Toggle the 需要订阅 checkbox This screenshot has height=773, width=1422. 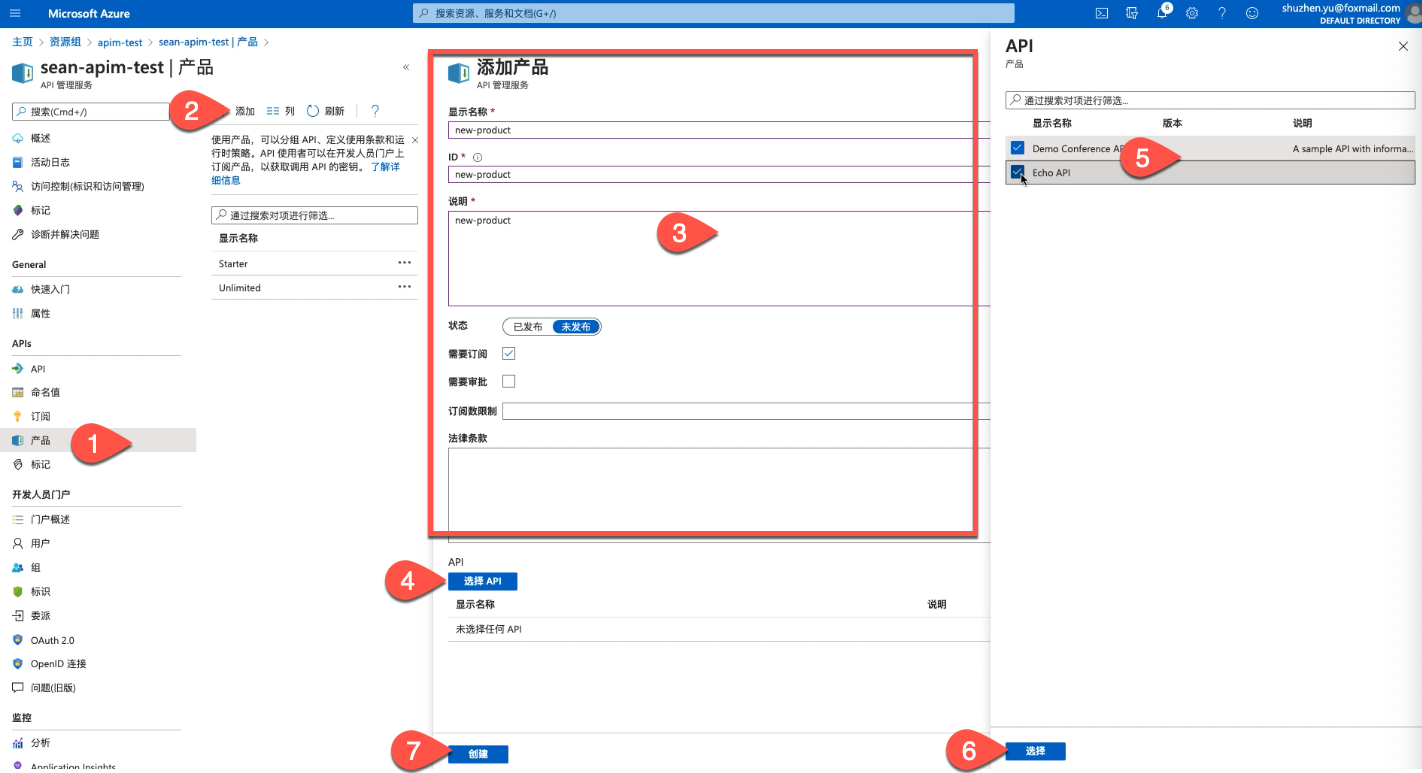[x=508, y=354]
